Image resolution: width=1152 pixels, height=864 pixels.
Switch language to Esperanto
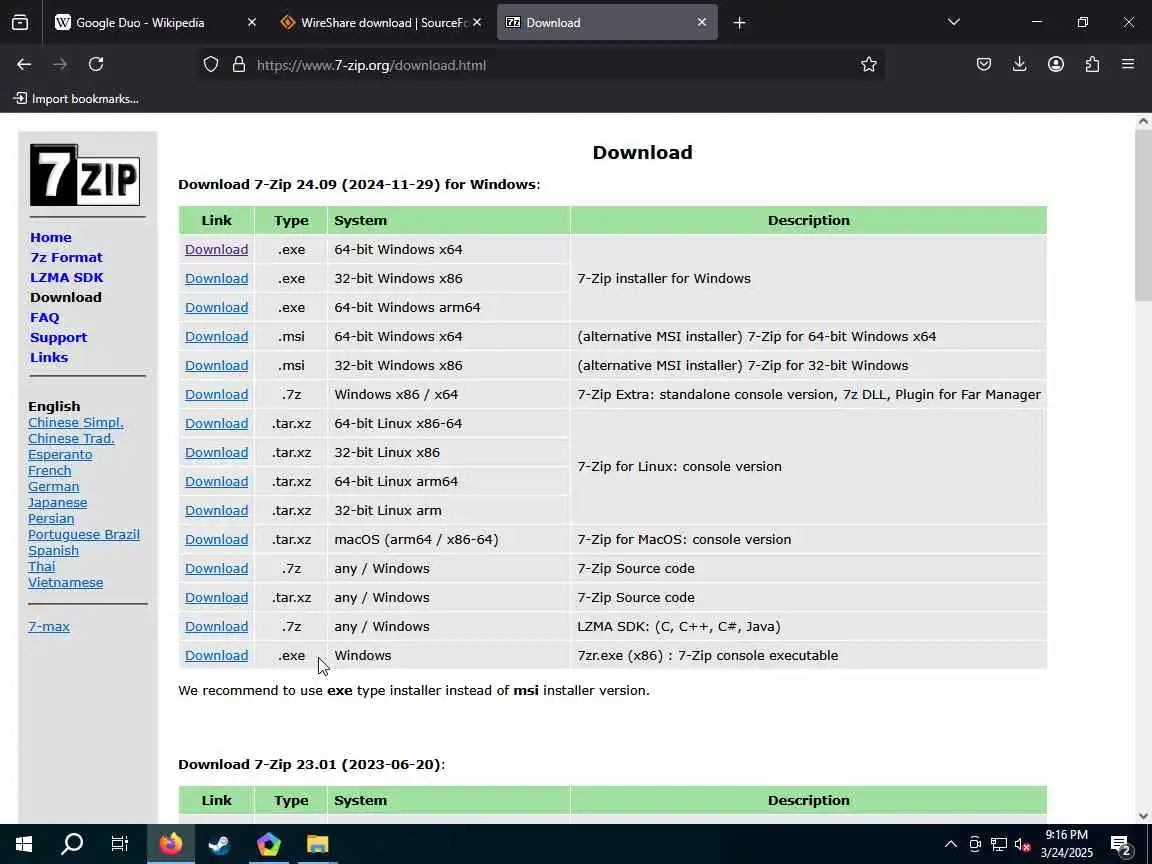[60, 454]
